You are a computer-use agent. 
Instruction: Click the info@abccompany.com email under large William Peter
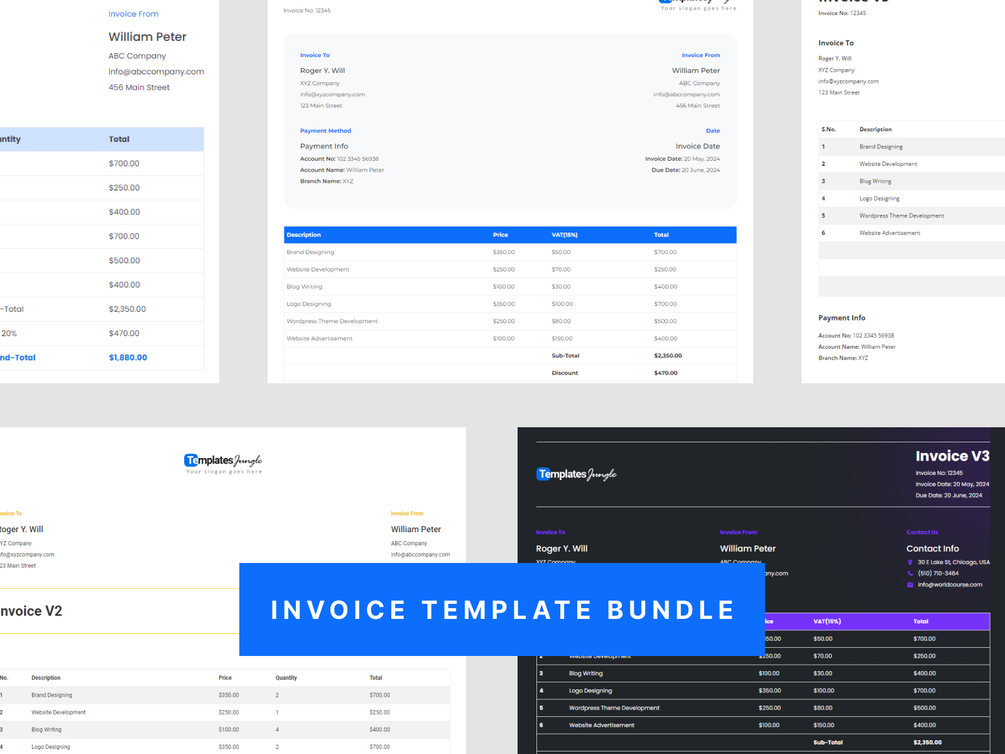pos(156,72)
